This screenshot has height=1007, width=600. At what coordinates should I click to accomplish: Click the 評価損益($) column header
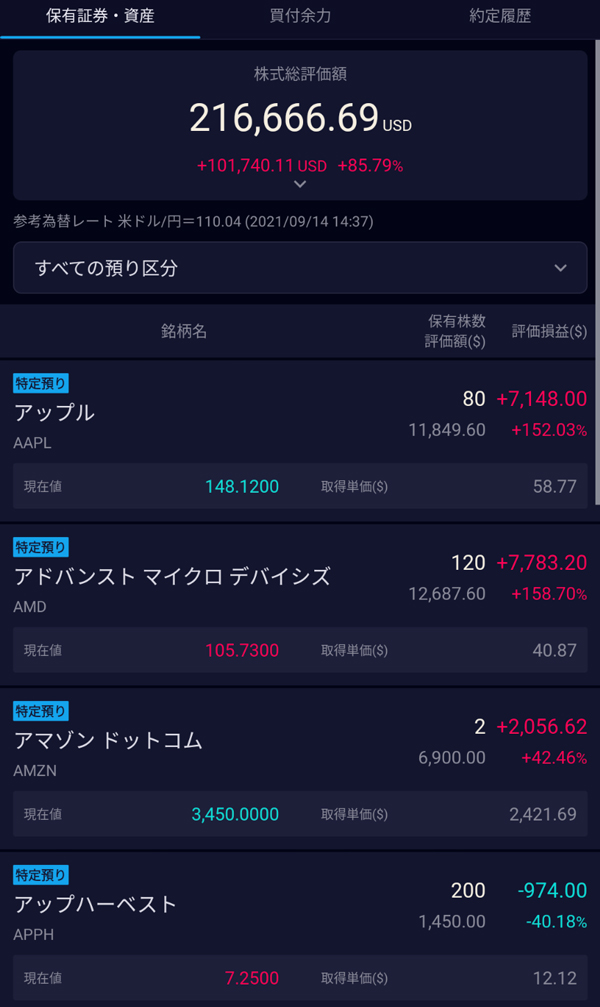(x=549, y=331)
